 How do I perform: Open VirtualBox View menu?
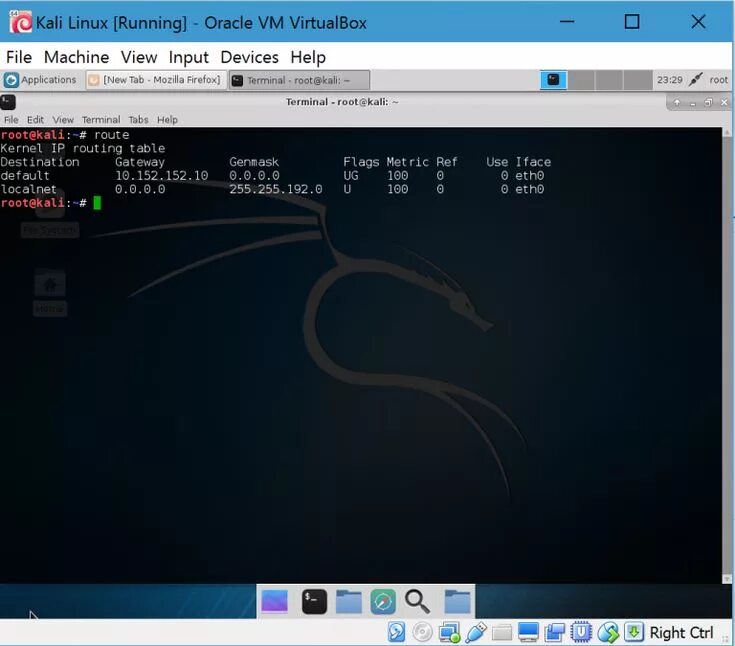(139, 57)
